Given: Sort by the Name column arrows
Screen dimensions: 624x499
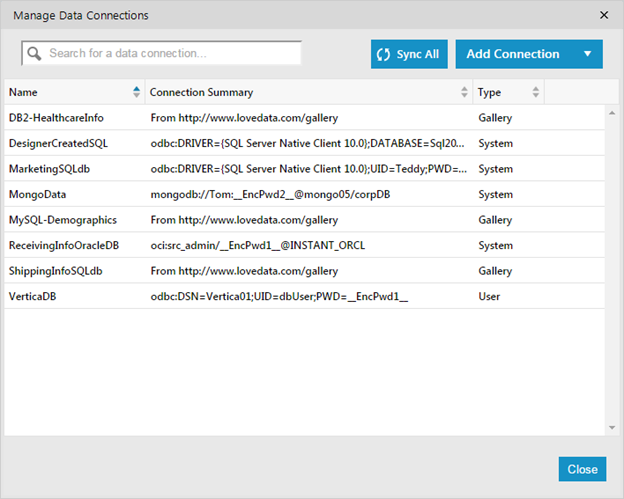Looking at the screenshot, I should 136,93.
